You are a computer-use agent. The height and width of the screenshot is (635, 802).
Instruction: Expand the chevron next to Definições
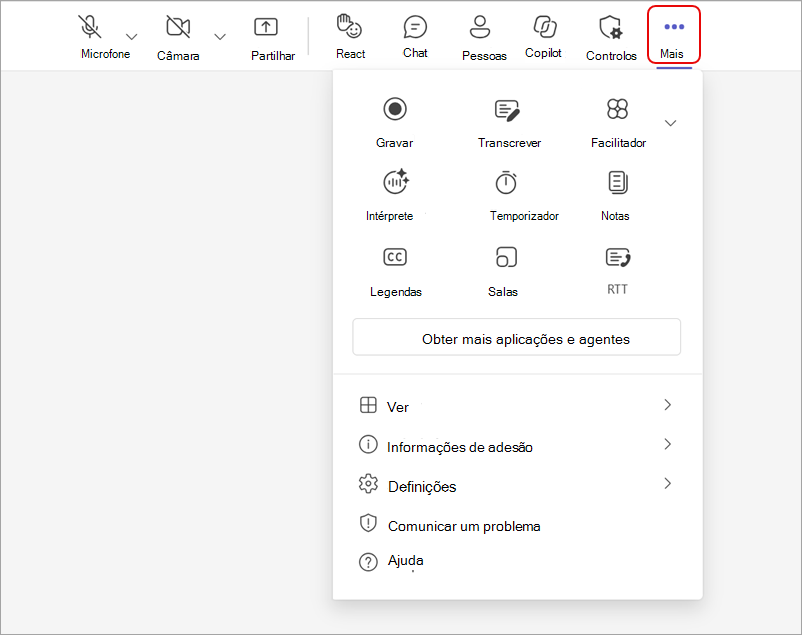[667, 484]
